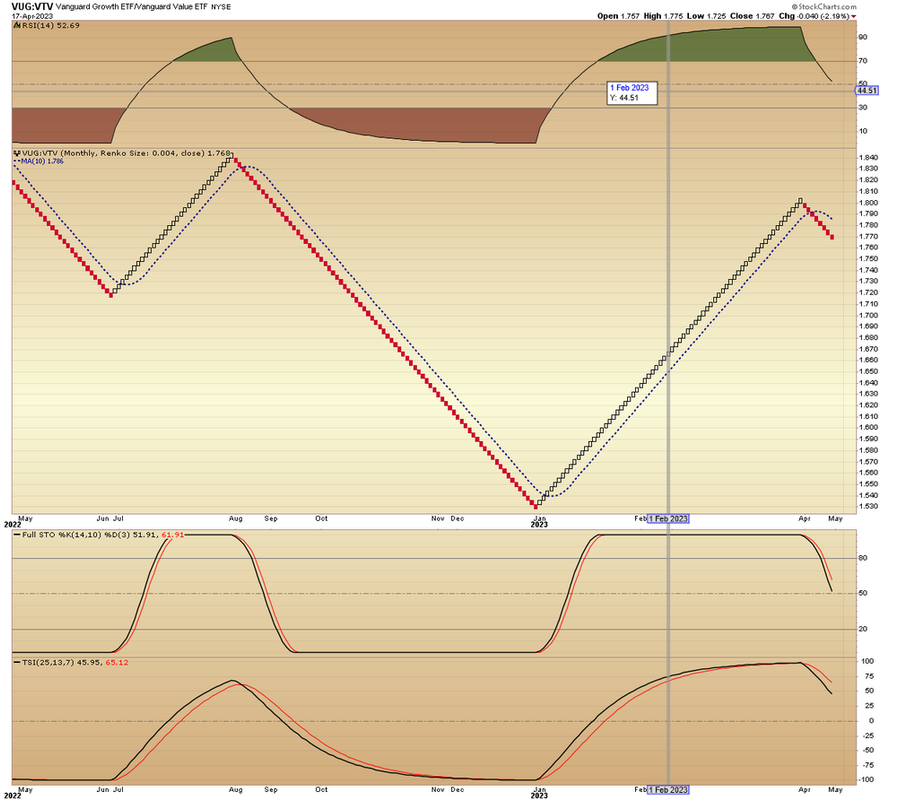
Task: Click the Renko legend icon beside VUG:VTV (Monthly)
Action: tap(17, 154)
